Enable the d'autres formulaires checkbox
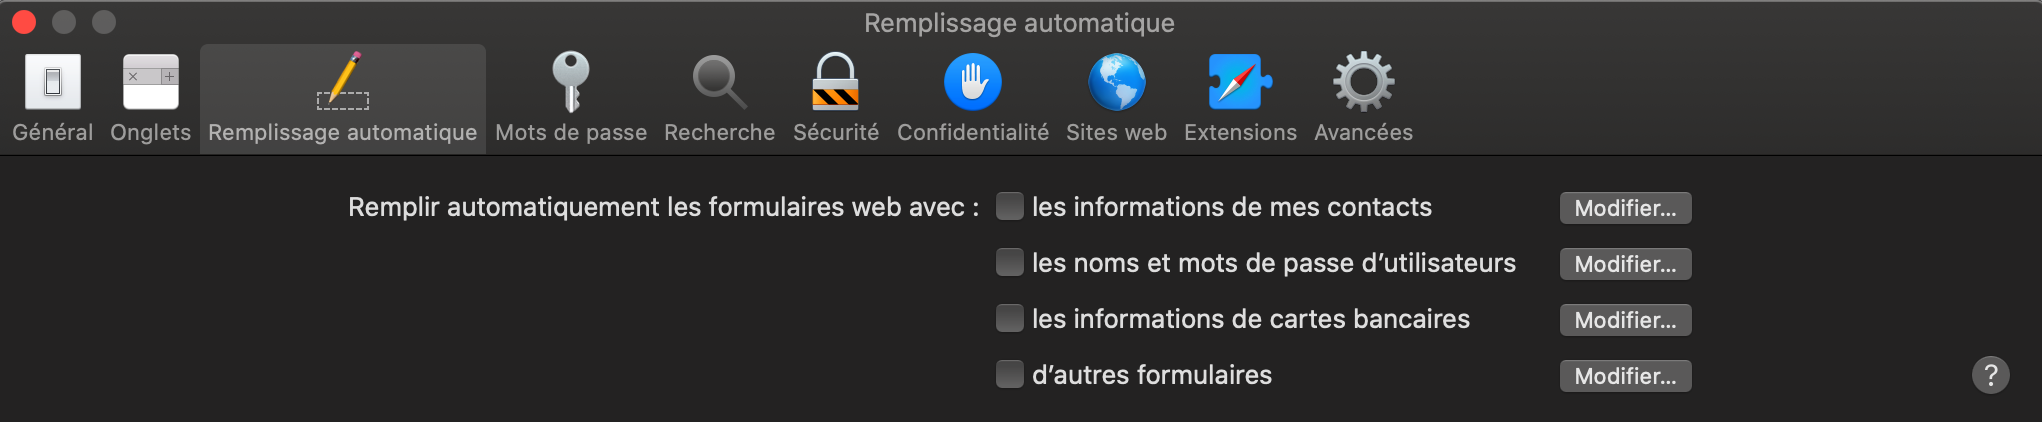Screen dimensions: 2042x422 [x=1010, y=374]
